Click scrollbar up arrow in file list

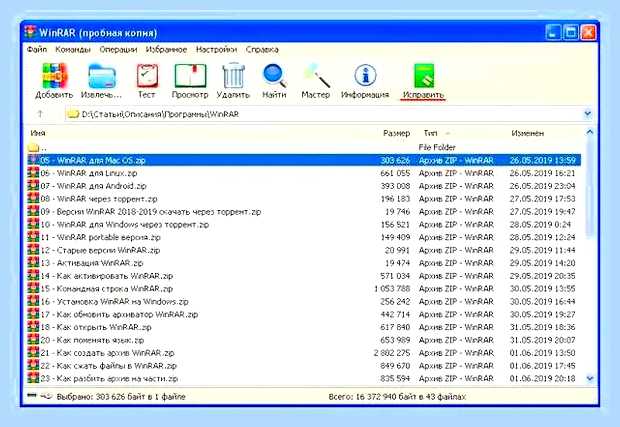pyautogui.click(x=590, y=132)
